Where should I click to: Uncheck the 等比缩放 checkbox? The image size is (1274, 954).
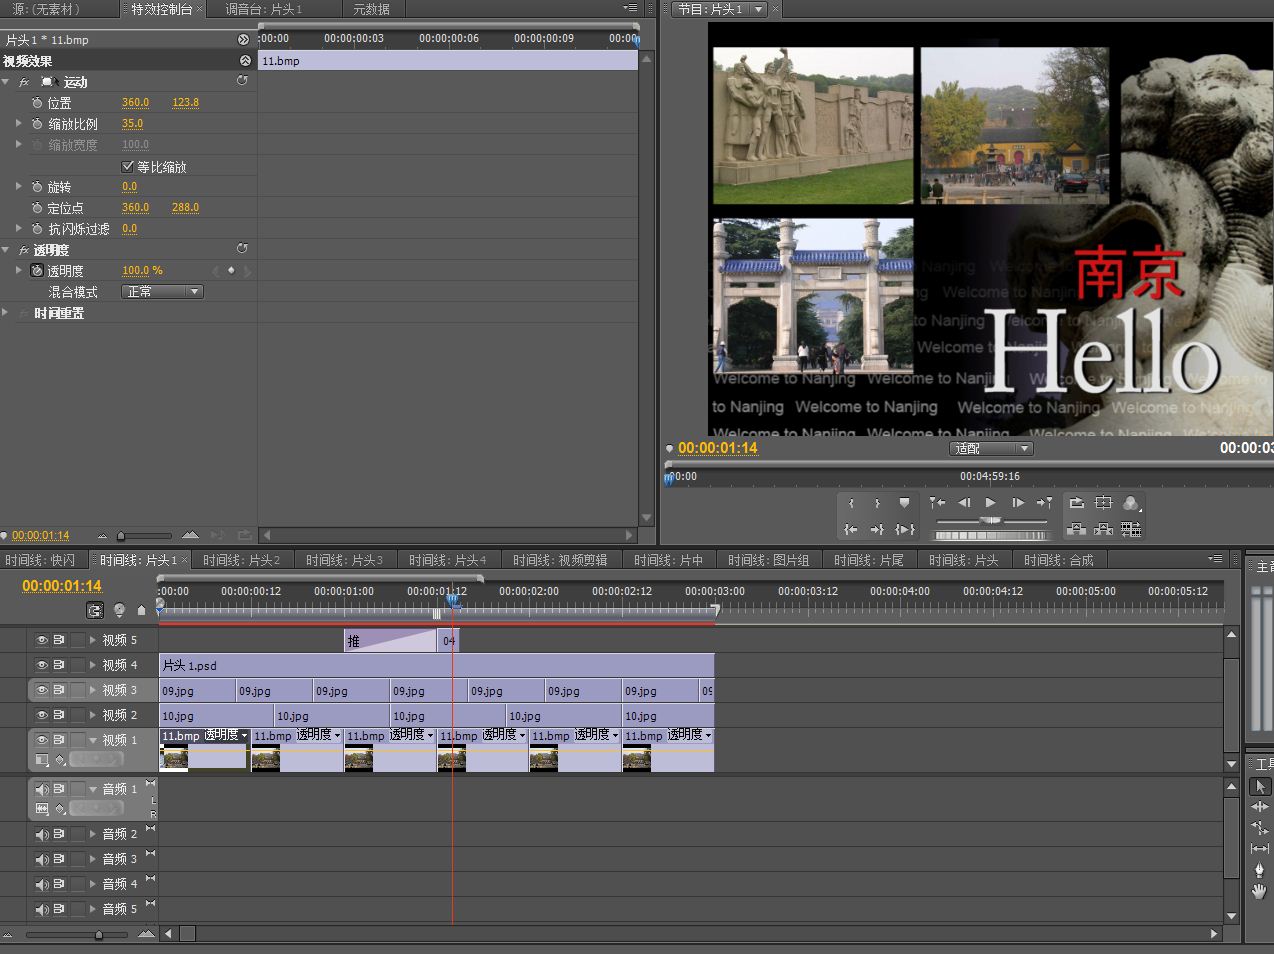click(128, 166)
